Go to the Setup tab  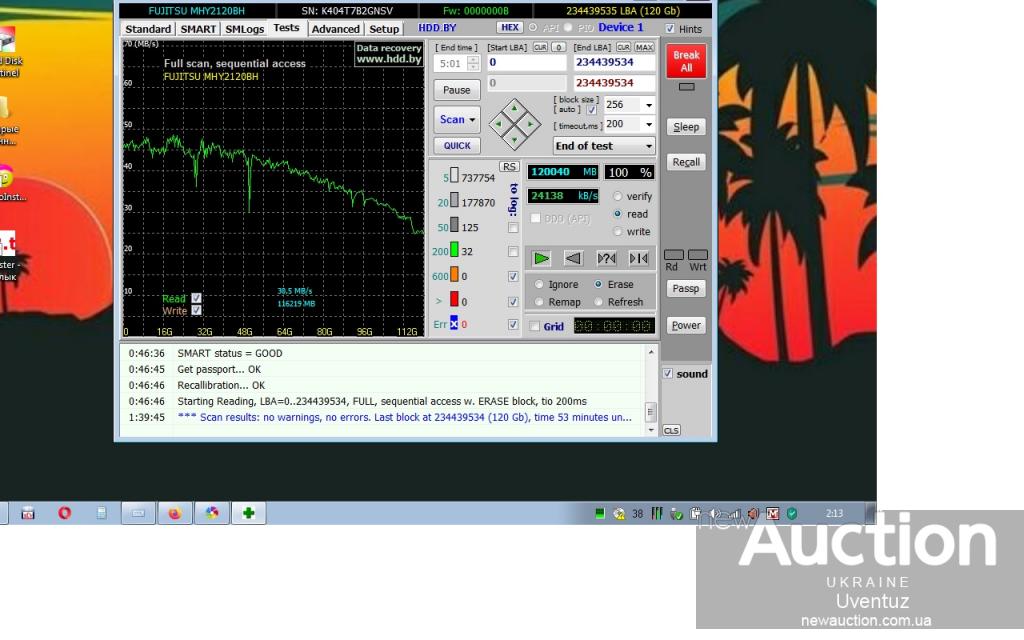coord(384,29)
